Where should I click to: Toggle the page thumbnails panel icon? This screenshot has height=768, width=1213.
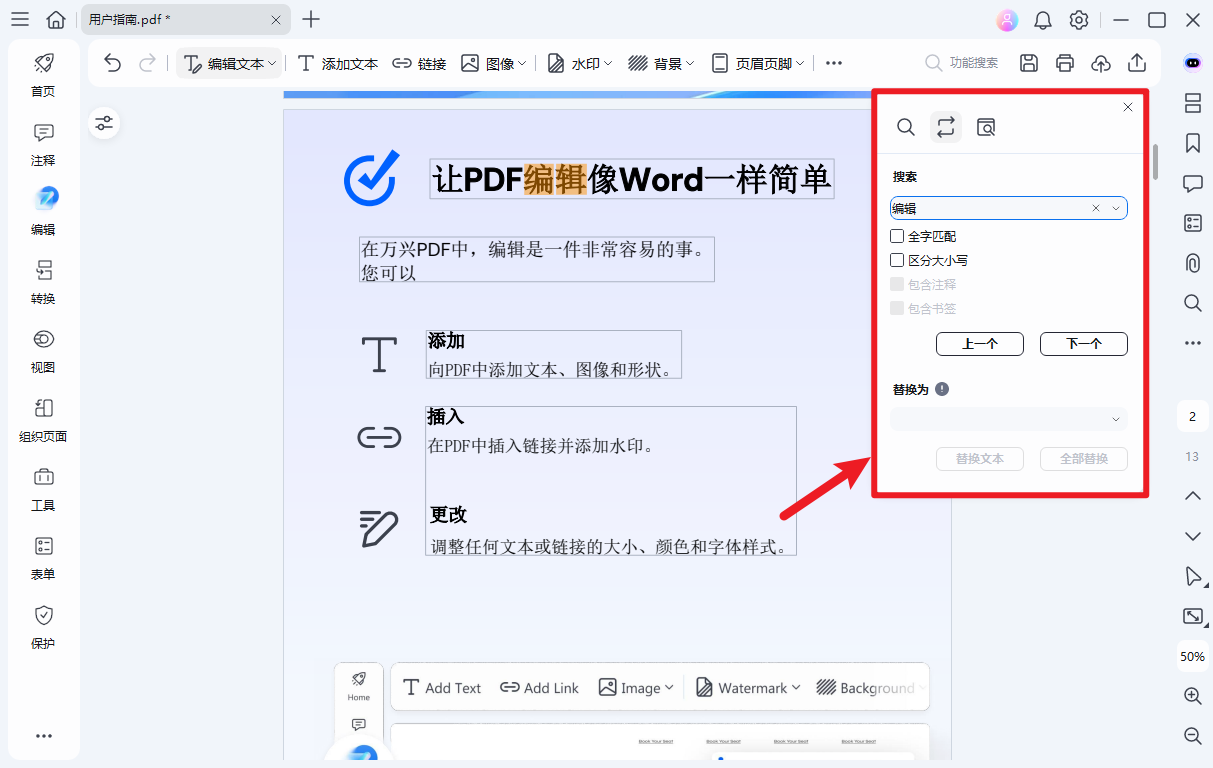pyautogui.click(x=1192, y=103)
